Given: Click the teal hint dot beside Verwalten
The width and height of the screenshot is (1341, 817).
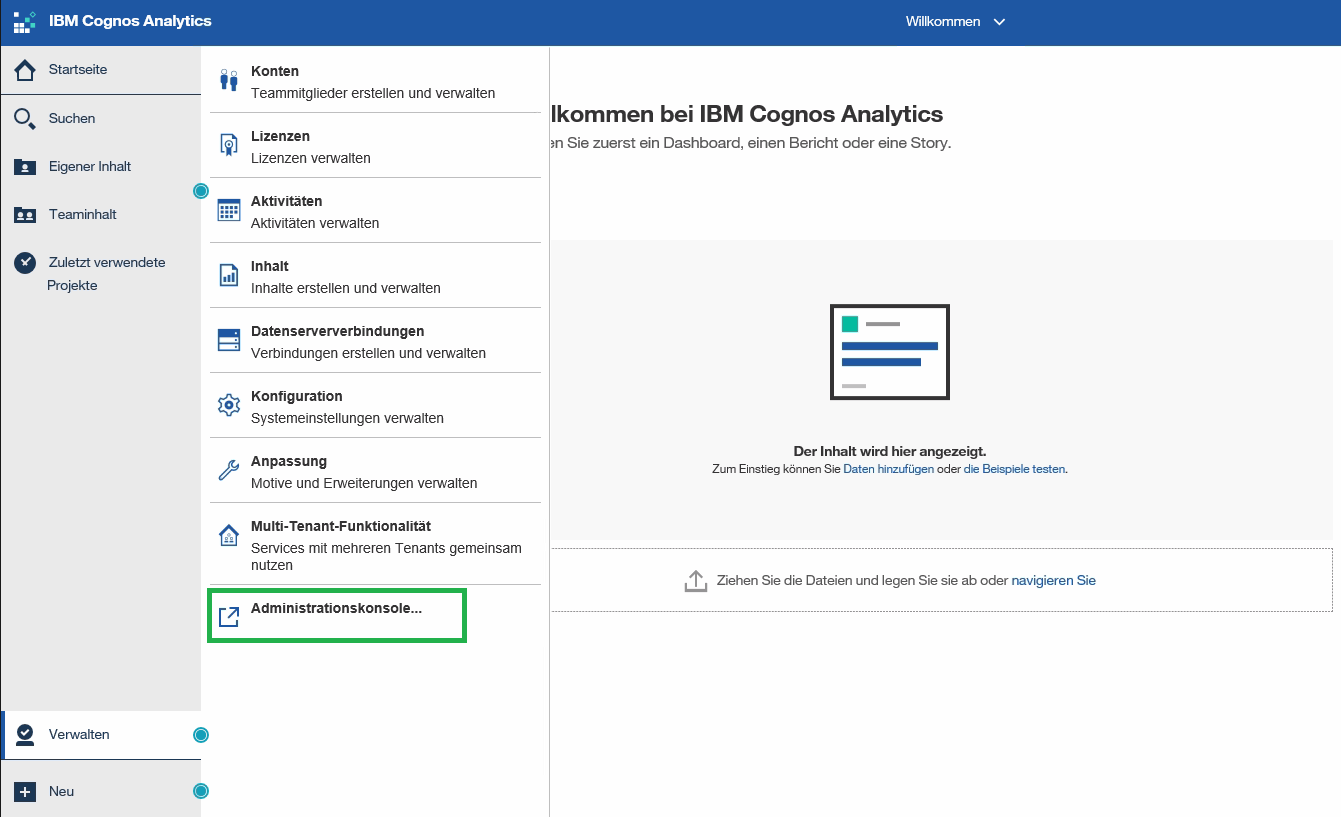Looking at the screenshot, I should pyautogui.click(x=201, y=735).
